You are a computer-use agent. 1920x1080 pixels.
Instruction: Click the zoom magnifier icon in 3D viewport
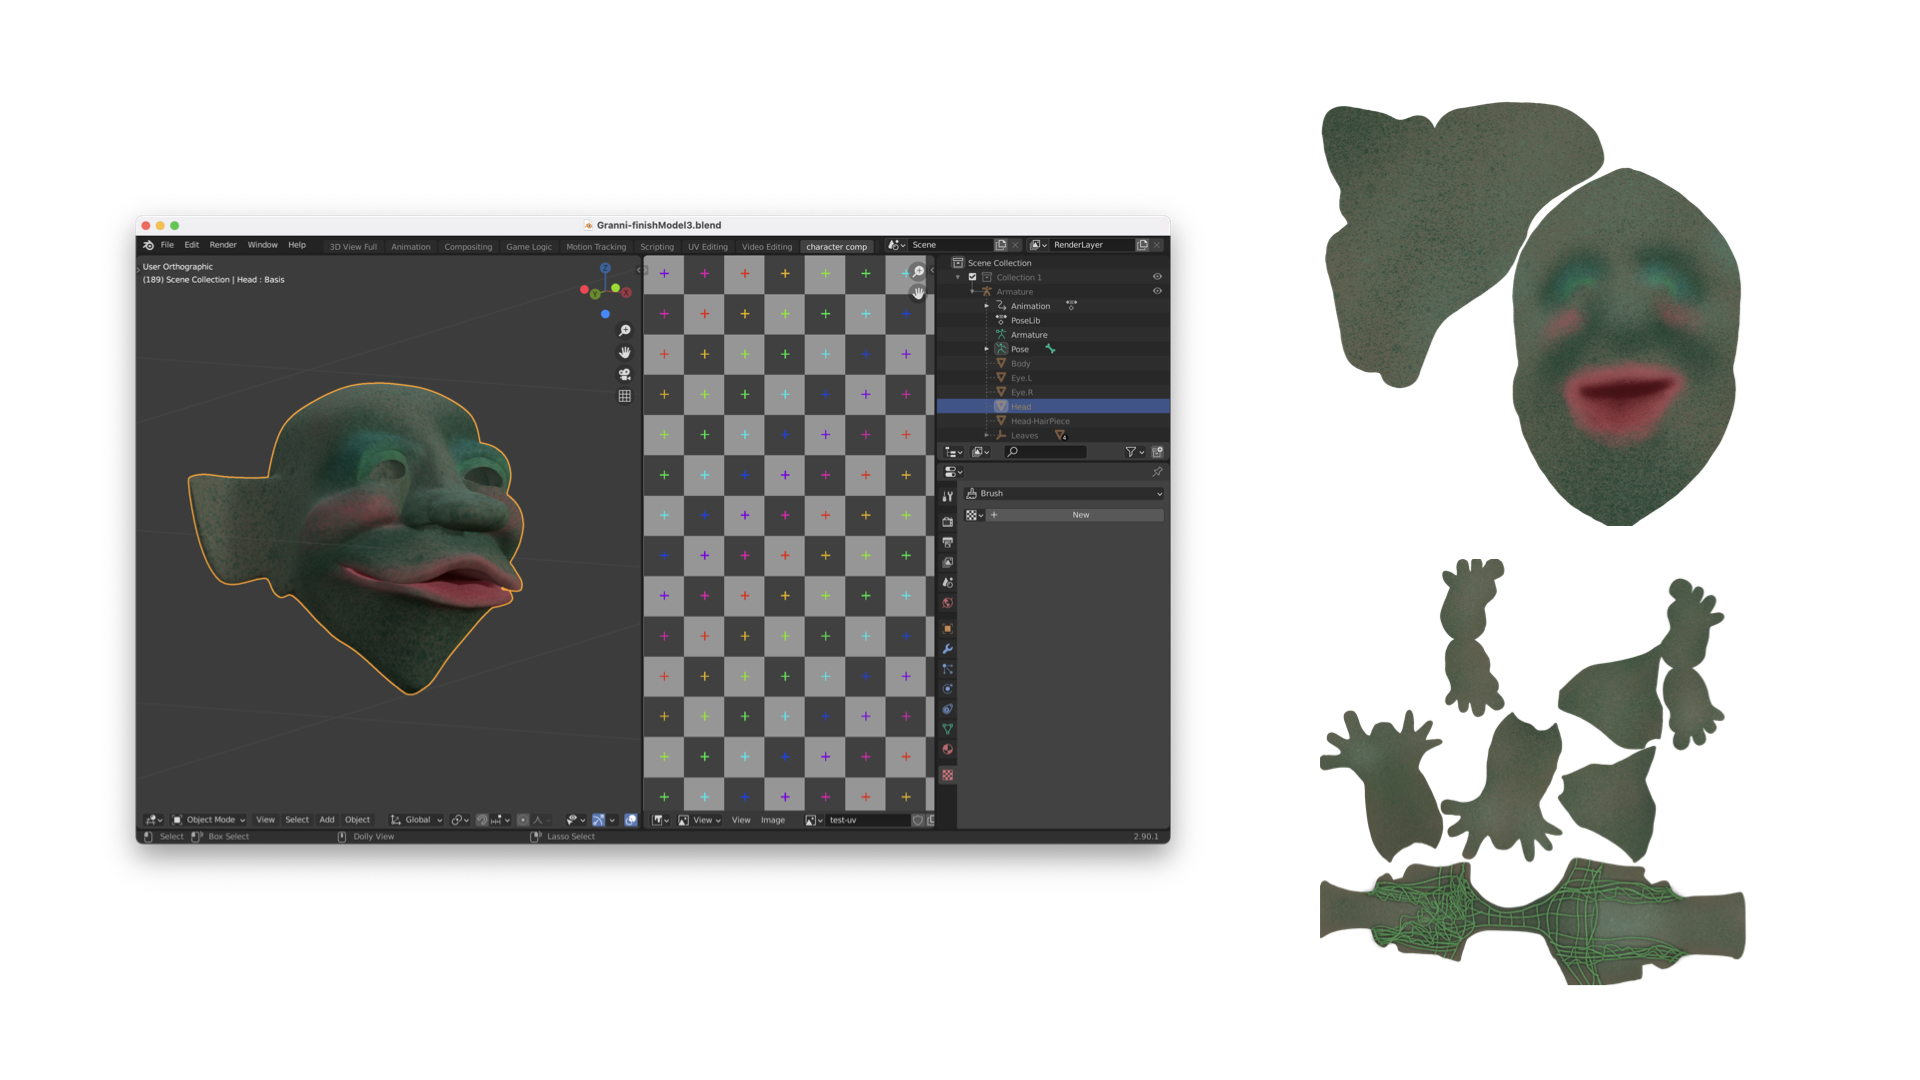[625, 331]
